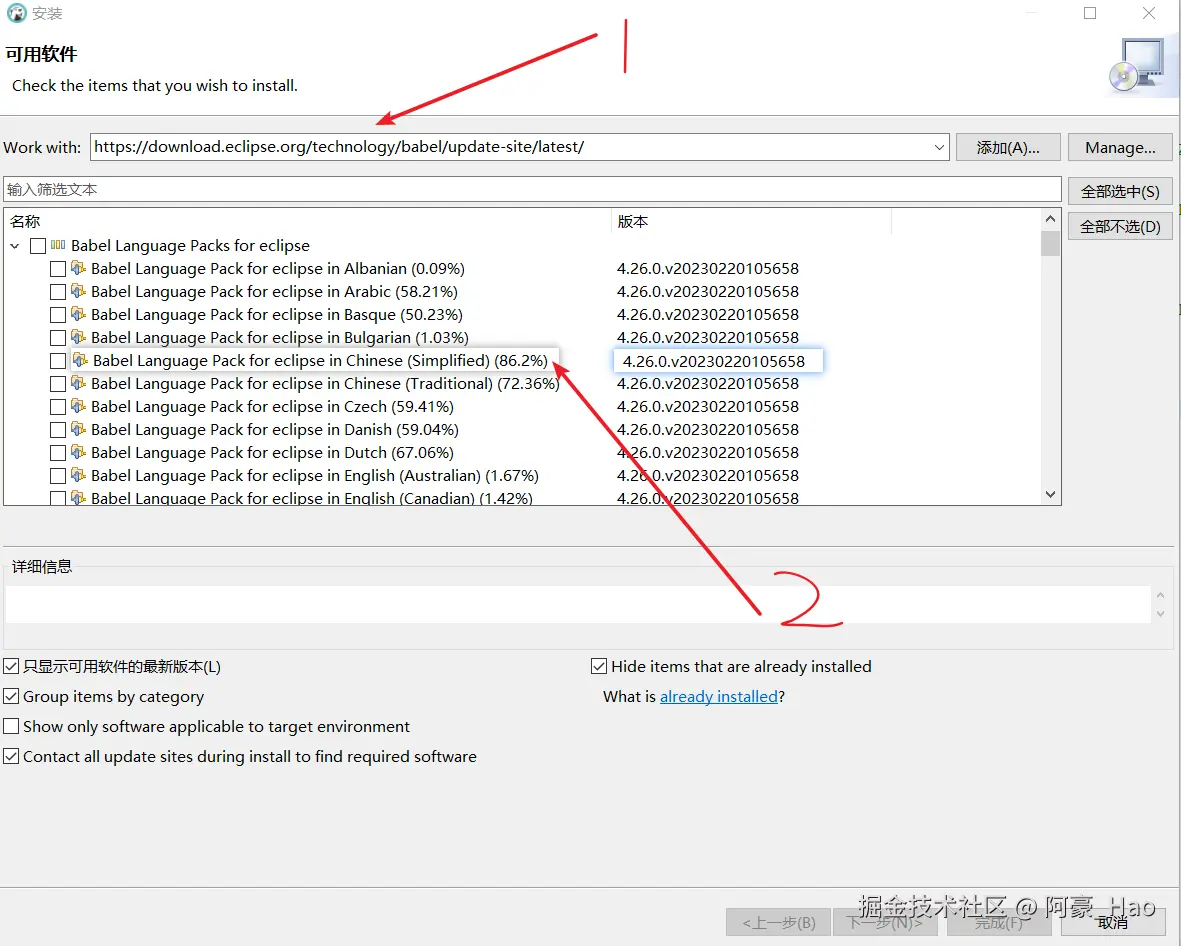Click the 输入筛选文本 filter field
This screenshot has height=946, width=1181.
(532, 190)
